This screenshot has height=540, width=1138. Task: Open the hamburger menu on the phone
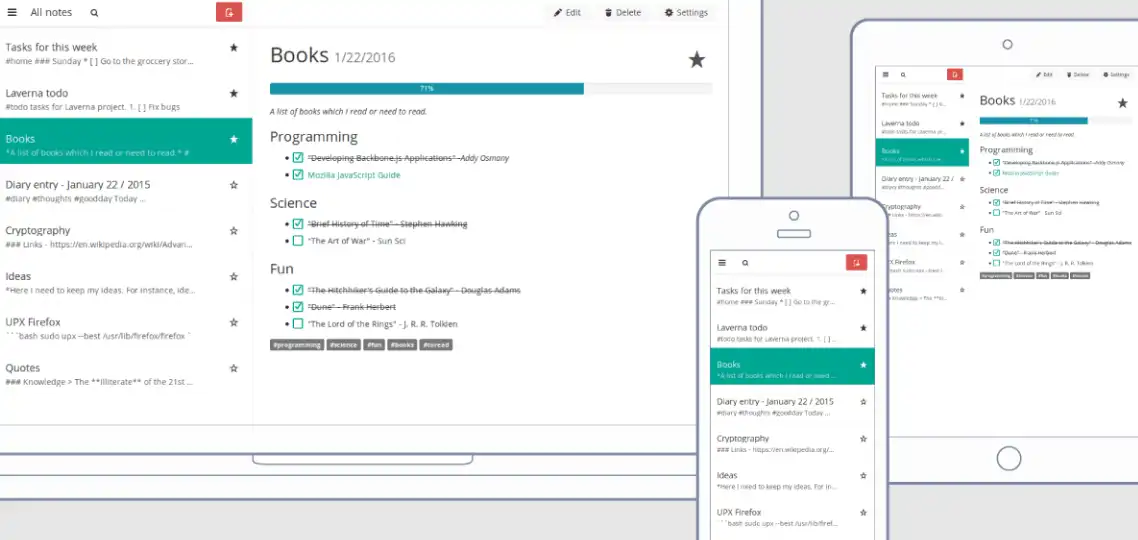coord(721,263)
